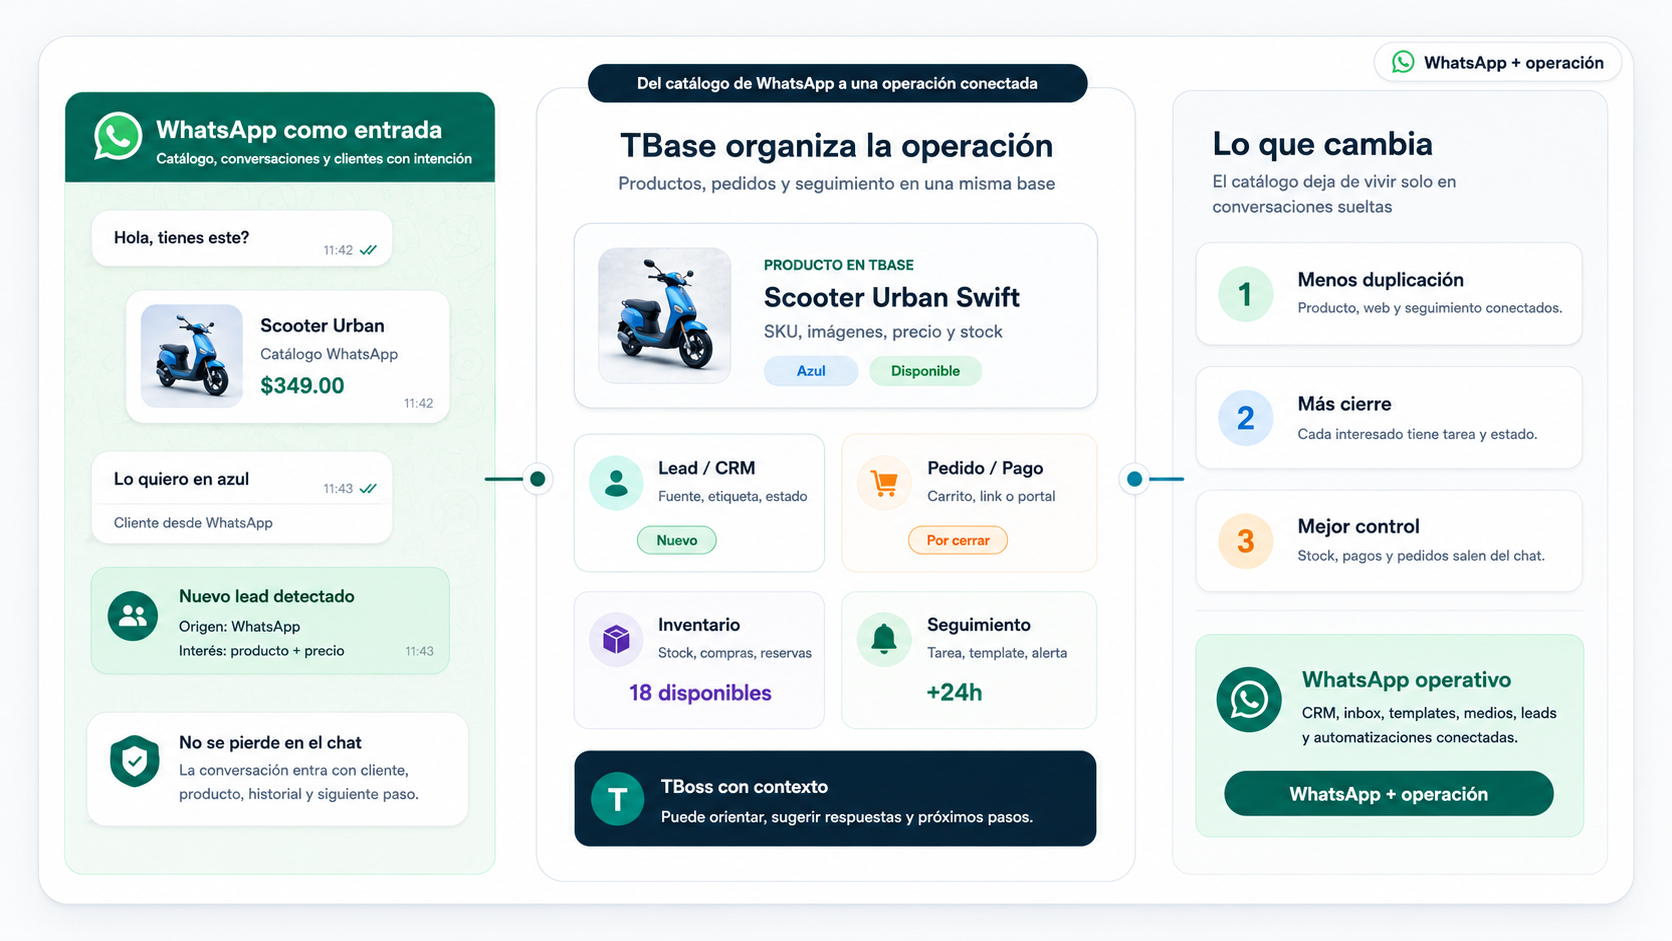
Task: Click the orange number 3 circle
Action: (1245, 541)
